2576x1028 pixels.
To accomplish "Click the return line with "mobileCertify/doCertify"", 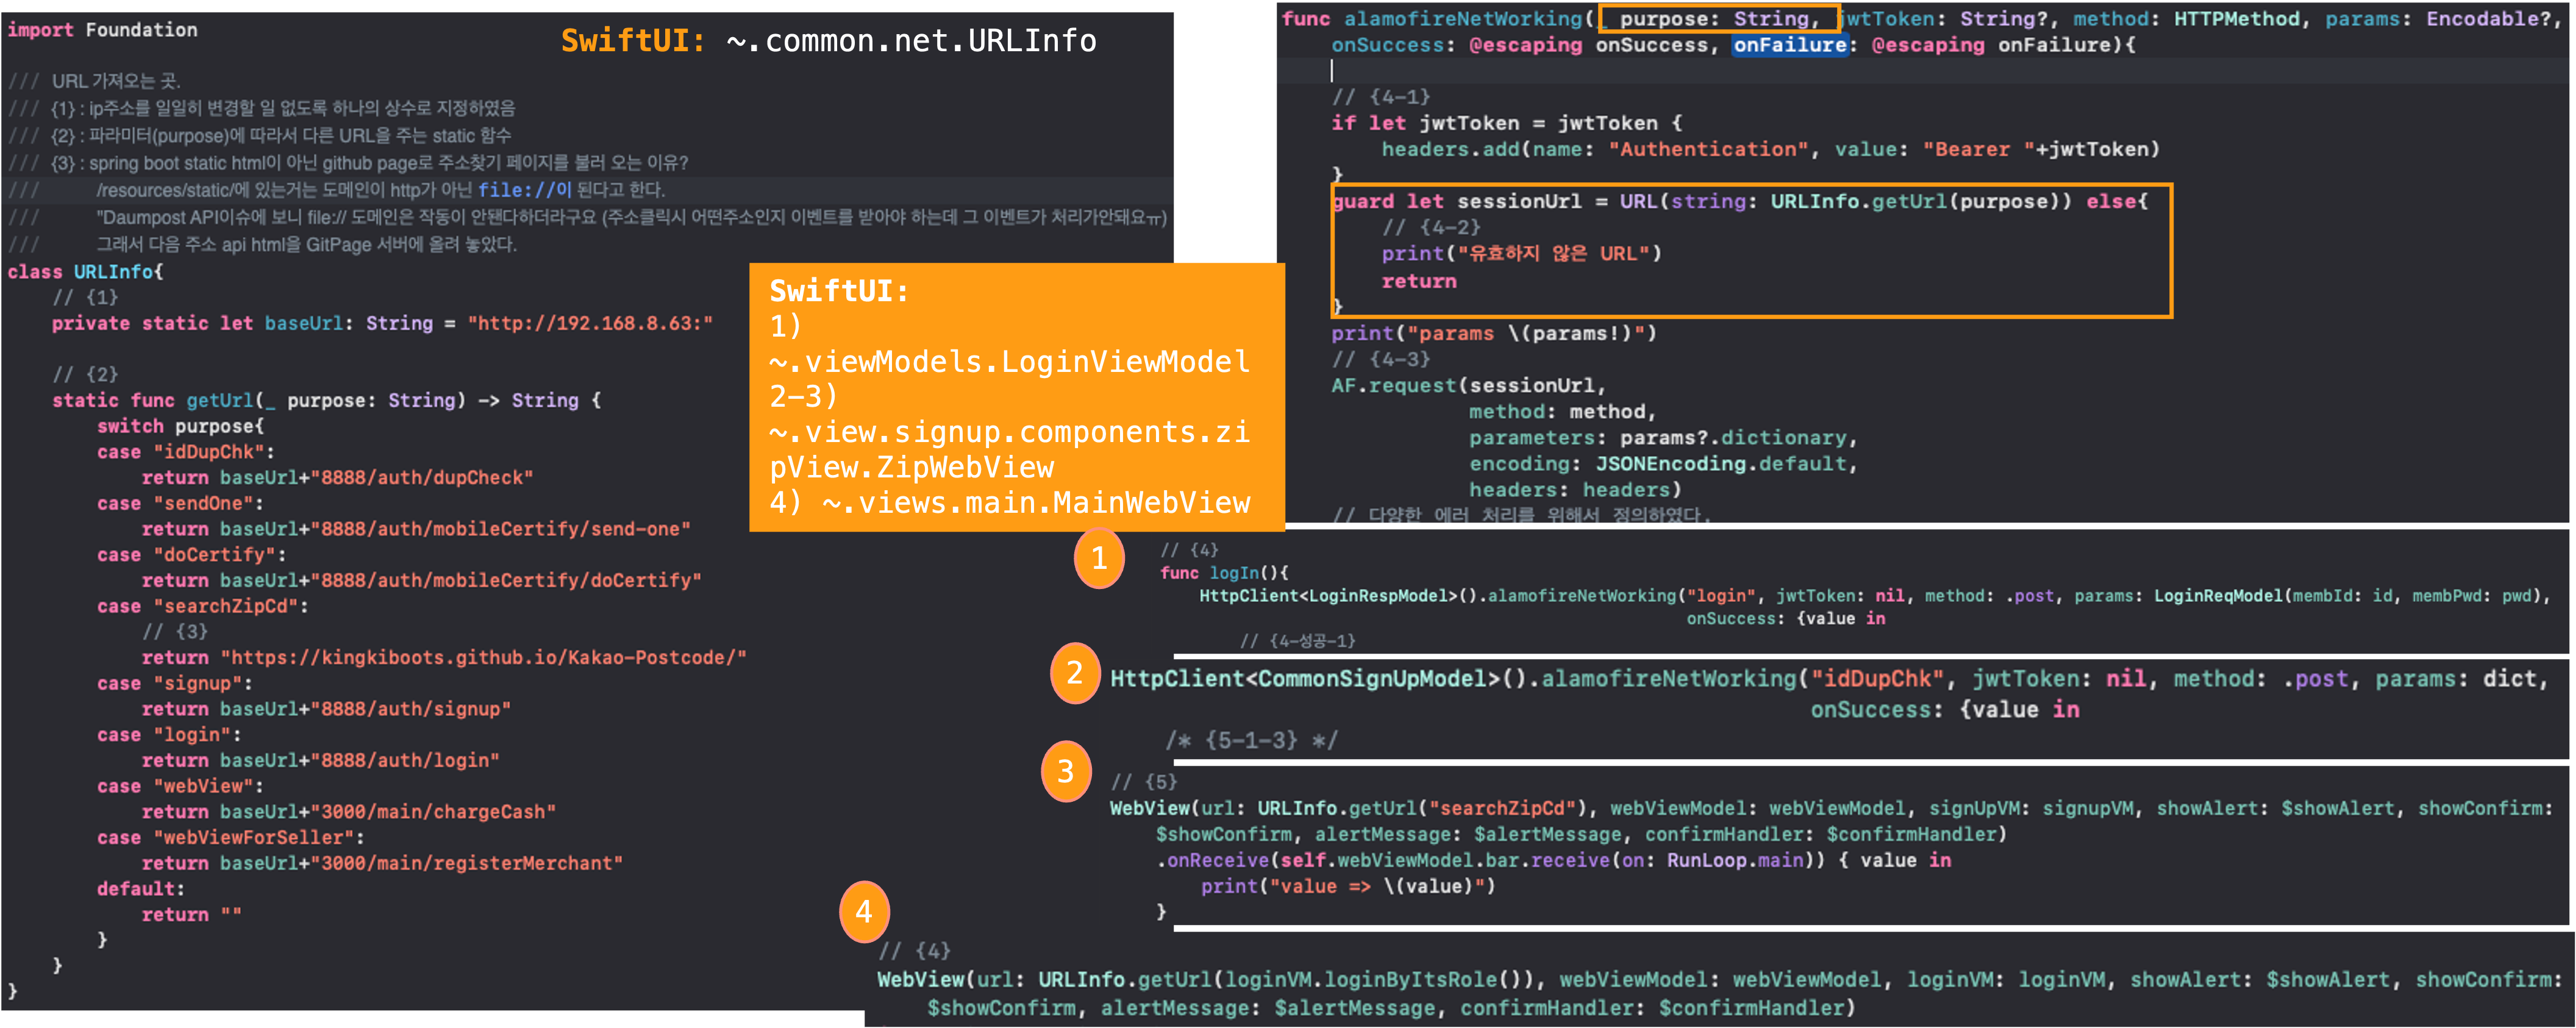I will [x=421, y=580].
